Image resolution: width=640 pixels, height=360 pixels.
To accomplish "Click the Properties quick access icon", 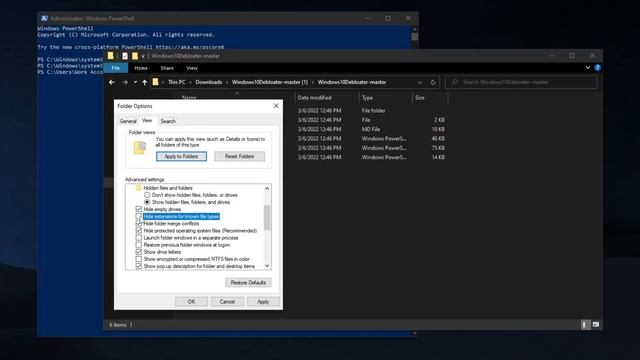I will (125, 56).
